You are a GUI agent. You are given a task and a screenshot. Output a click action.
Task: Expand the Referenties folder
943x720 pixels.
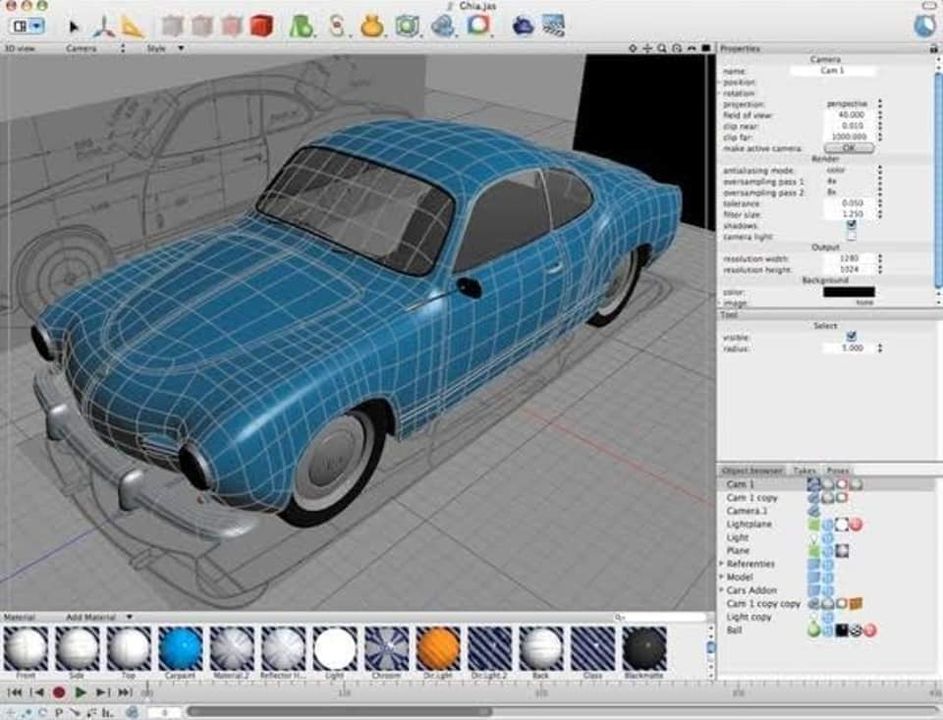point(722,564)
